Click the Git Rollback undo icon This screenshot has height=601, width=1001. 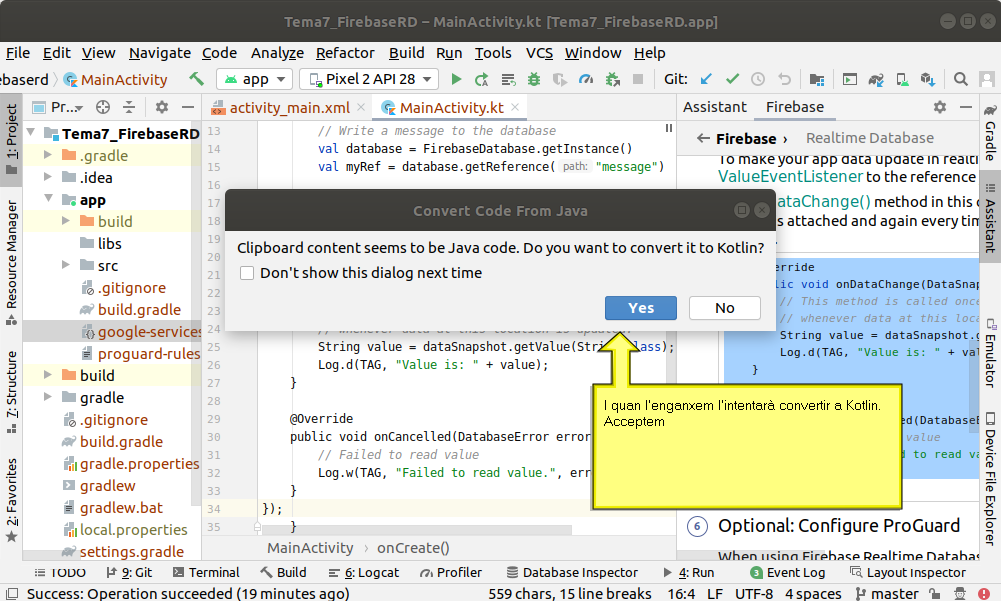coord(784,79)
